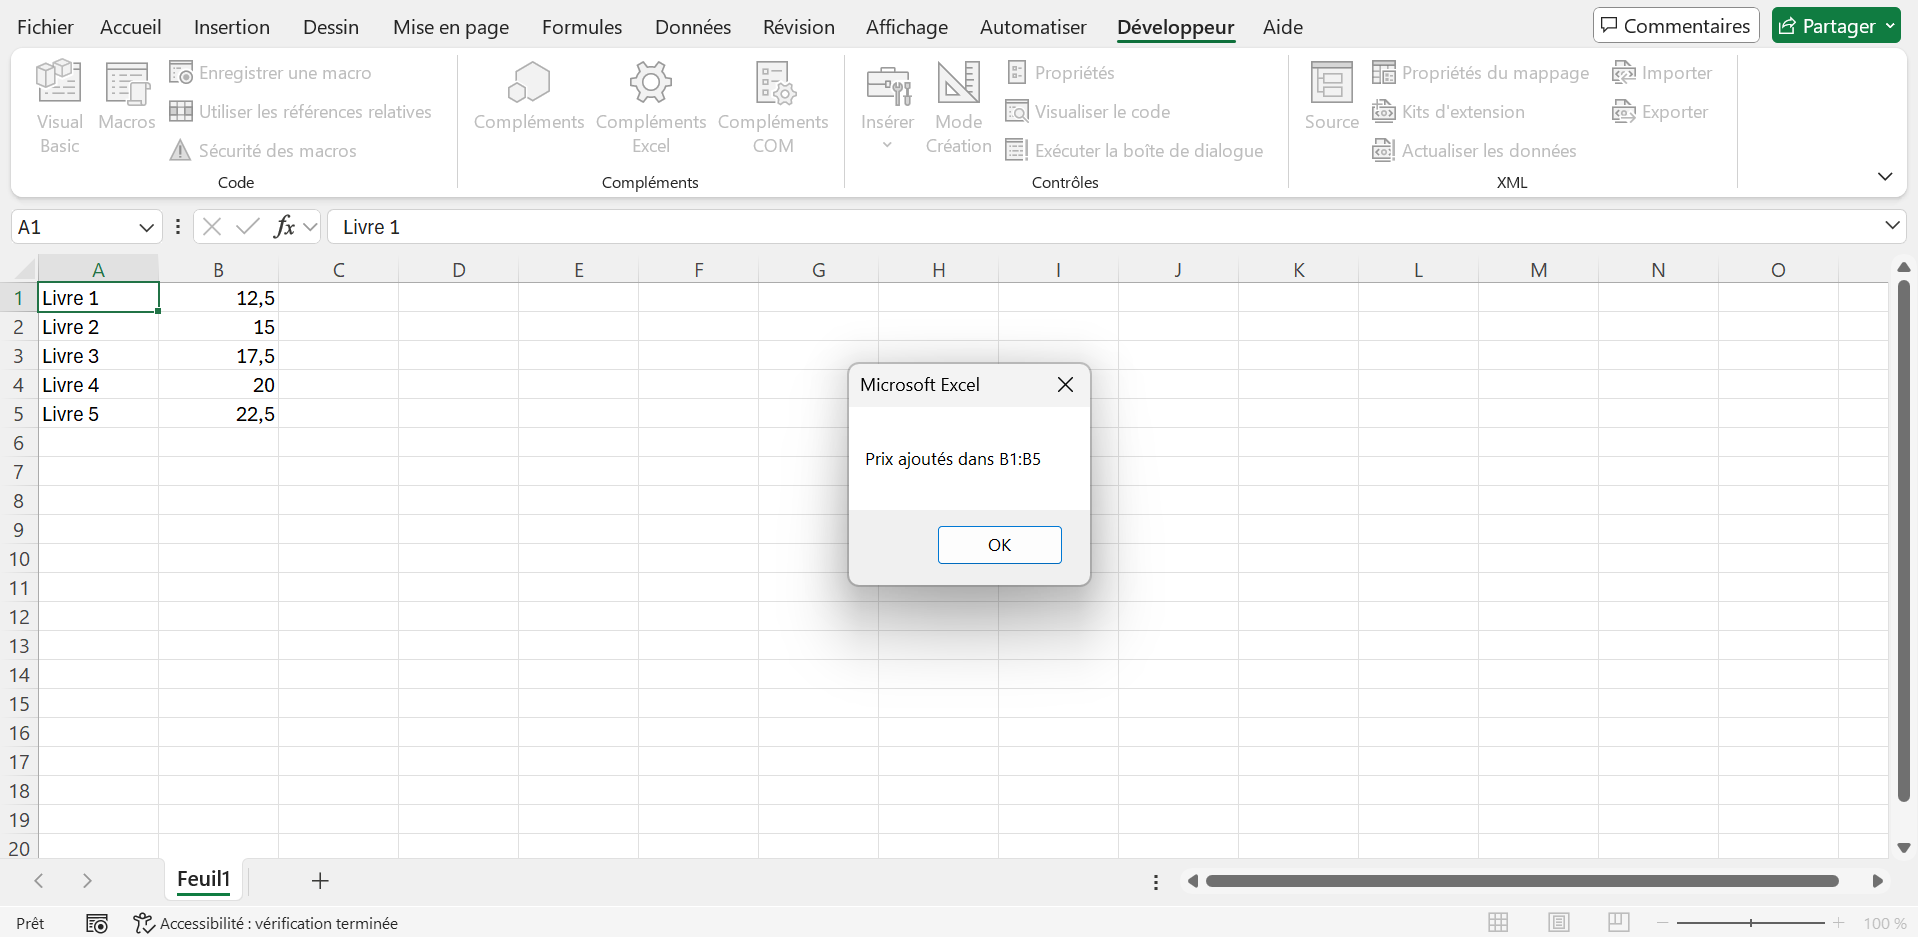Open the Compléments add-ins button
The image size is (1918, 937).
tap(529, 97)
